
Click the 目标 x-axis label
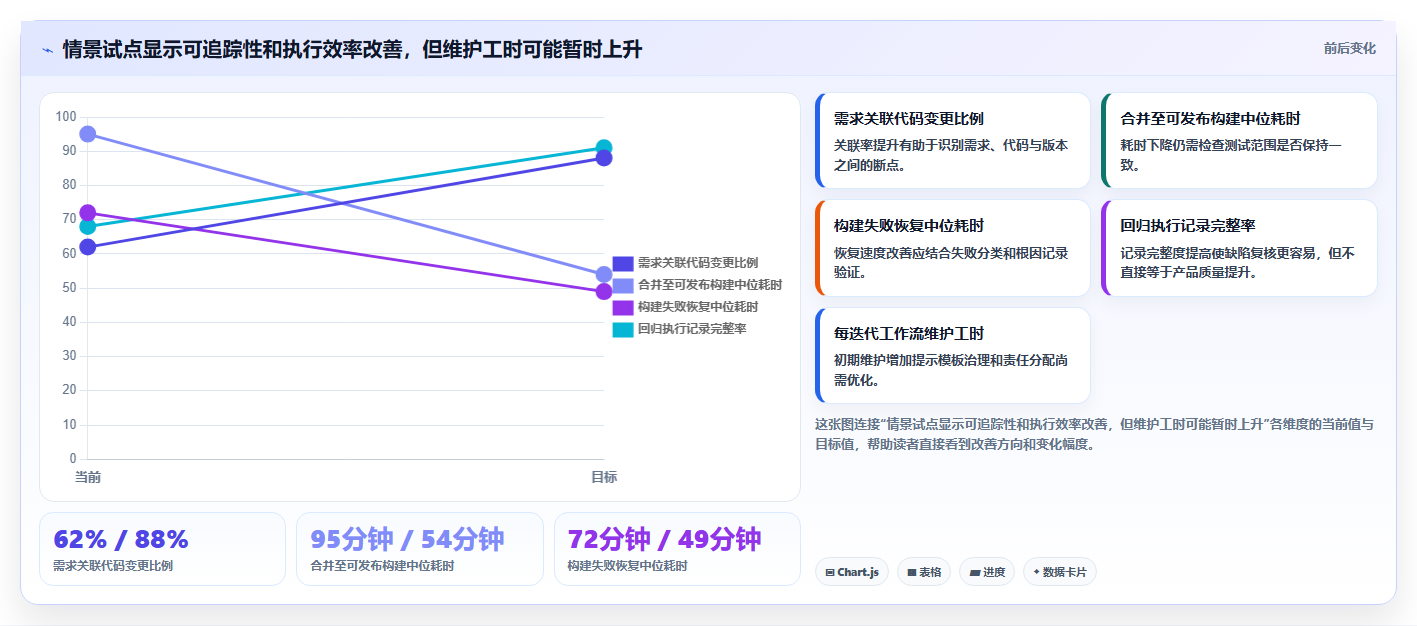click(604, 477)
